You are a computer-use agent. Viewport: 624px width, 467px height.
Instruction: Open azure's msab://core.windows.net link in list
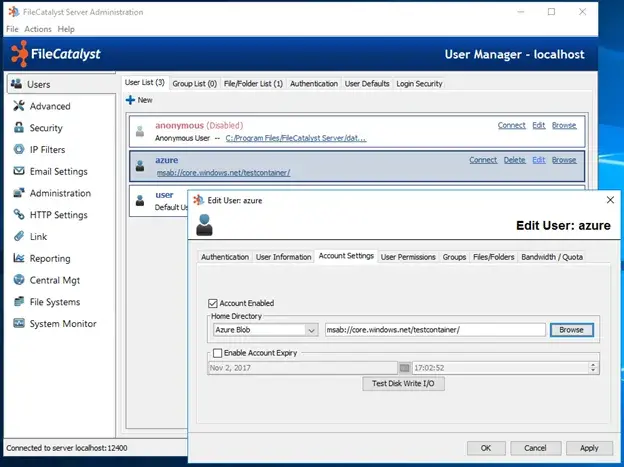point(223,173)
